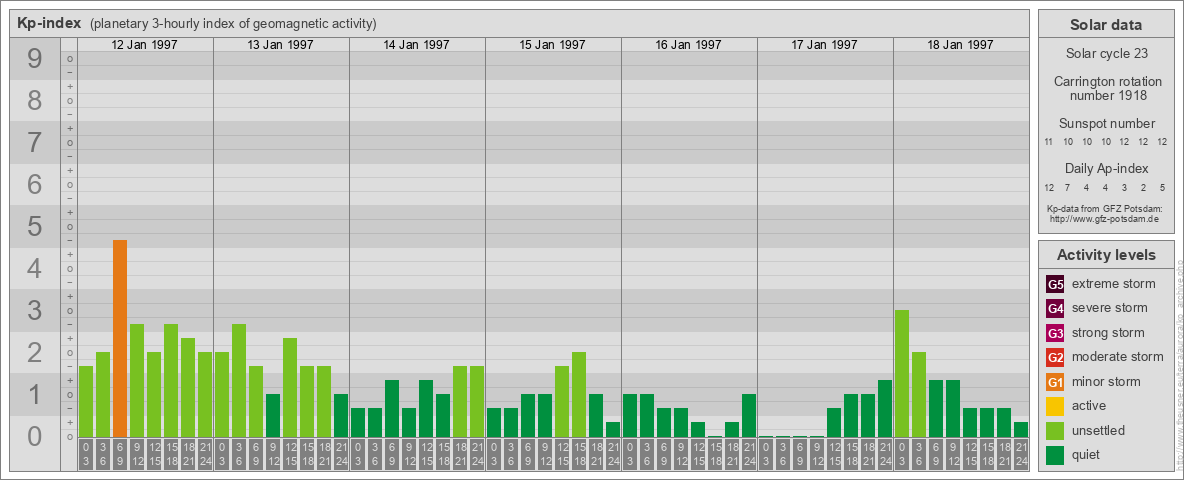
Task: Click the Kp-index chart title
Action: [x=49, y=23]
